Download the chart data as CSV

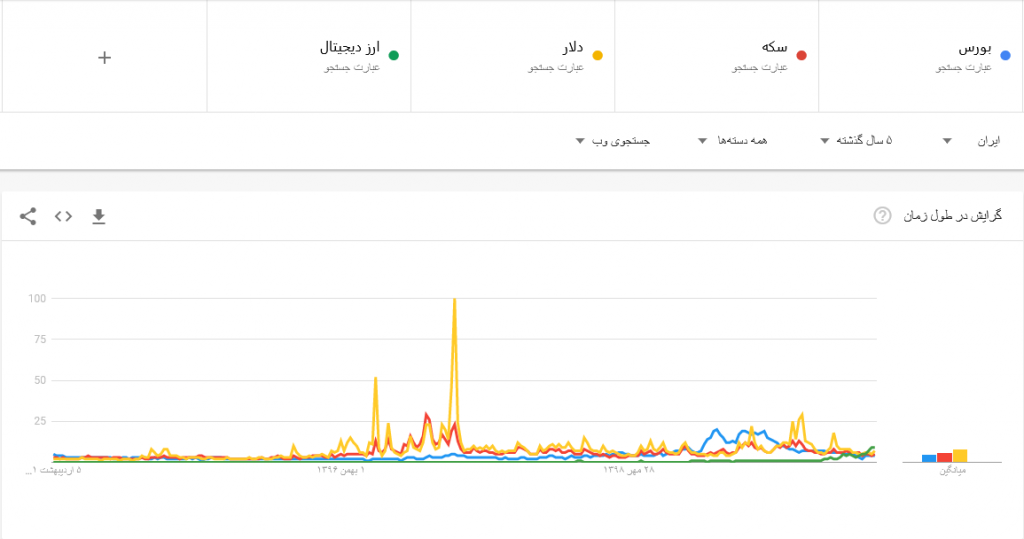pos(98,216)
